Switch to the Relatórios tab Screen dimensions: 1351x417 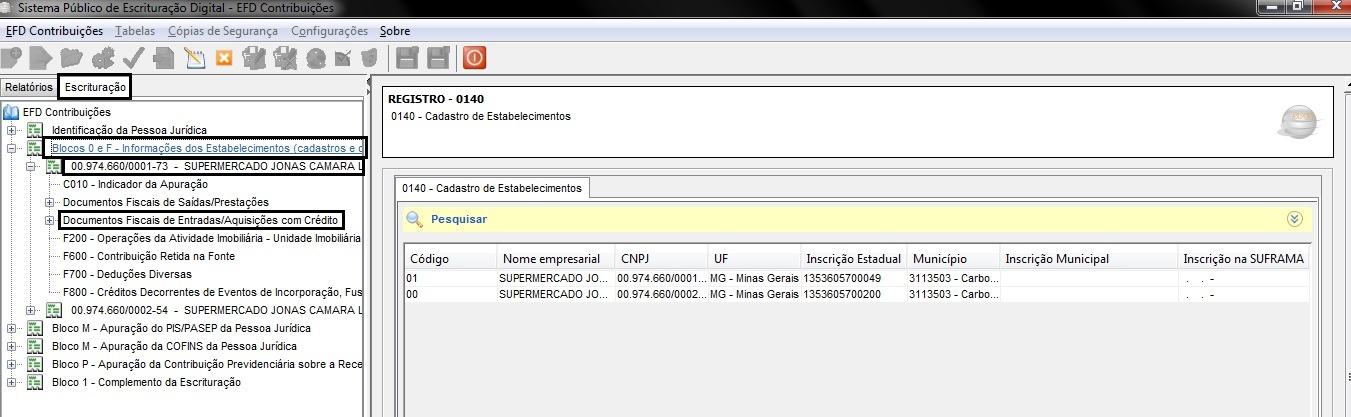click(28, 88)
